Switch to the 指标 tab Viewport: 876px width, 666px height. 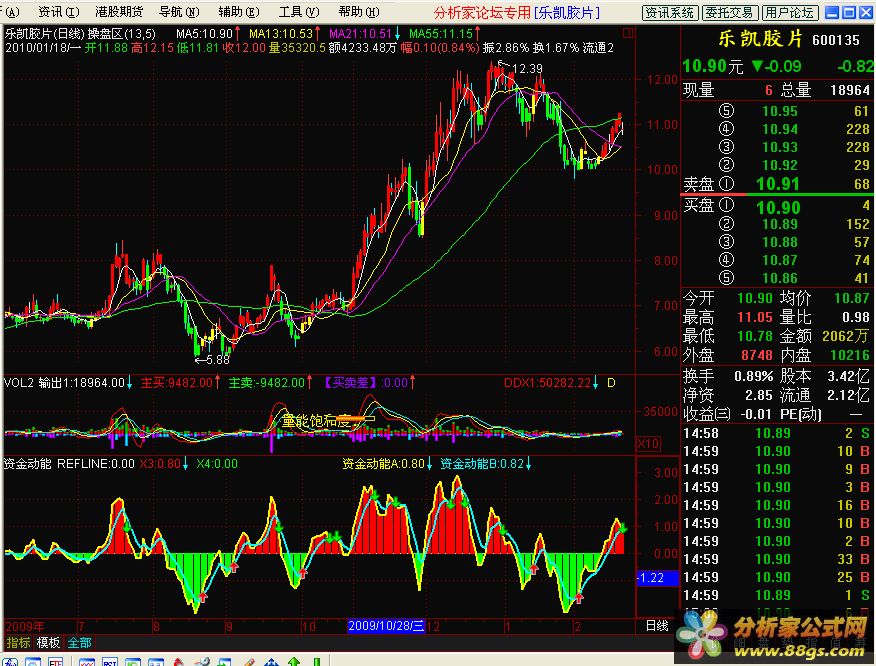[18, 643]
